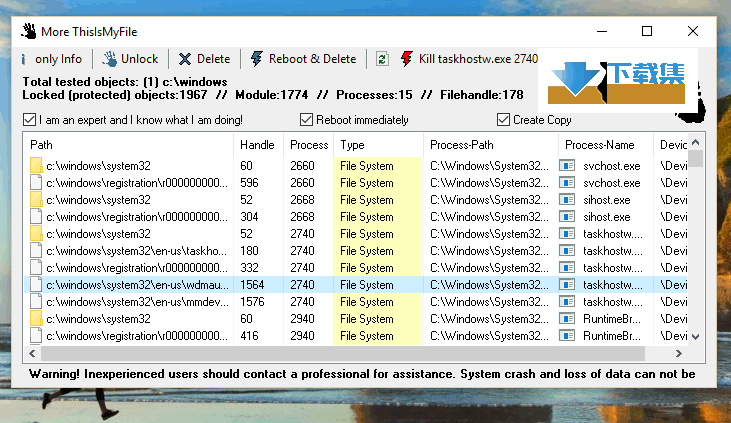Close the More ThisIsMyFile window

(x=693, y=31)
